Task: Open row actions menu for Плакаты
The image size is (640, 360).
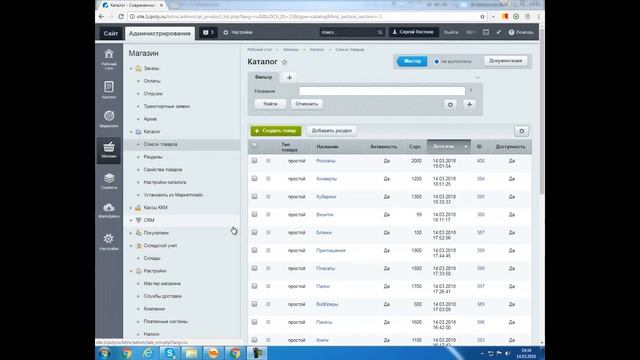Action: coord(268,268)
